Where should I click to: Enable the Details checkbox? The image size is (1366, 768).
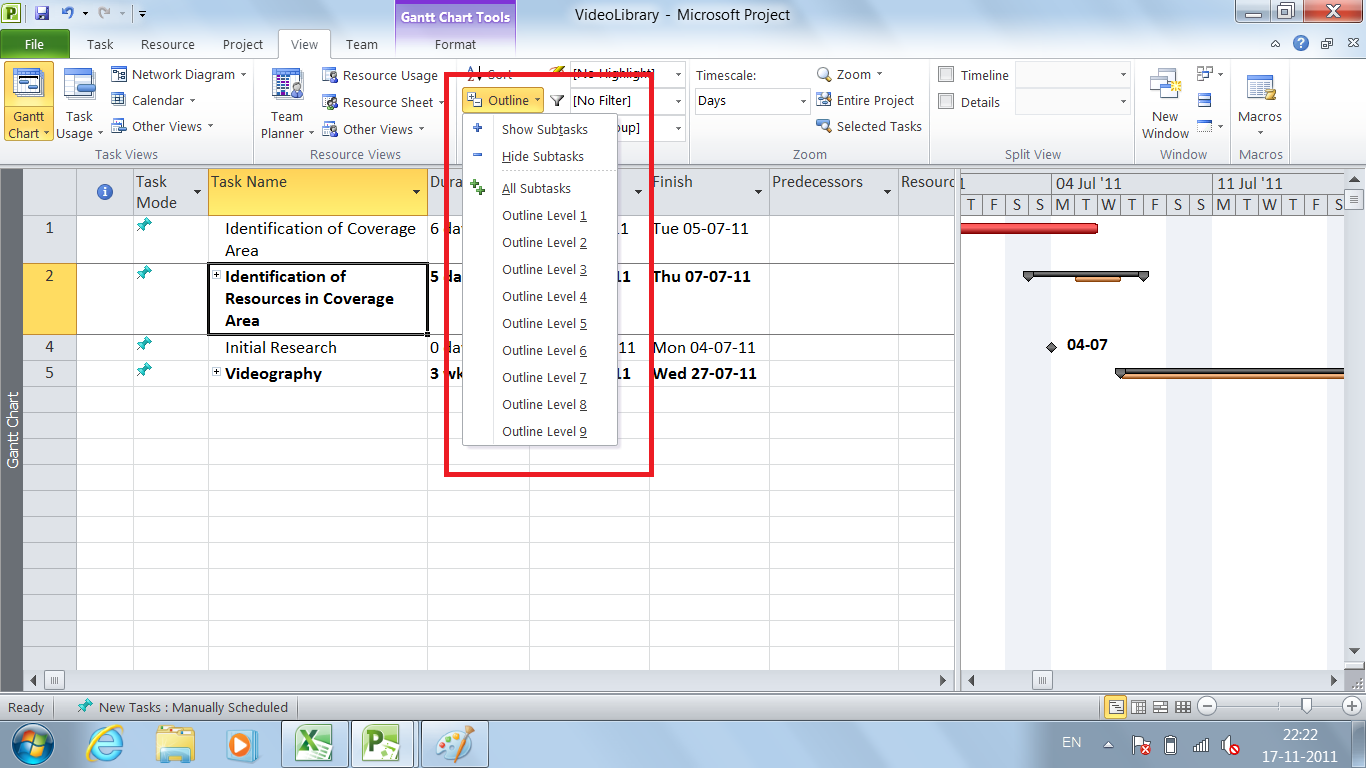pos(946,102)
